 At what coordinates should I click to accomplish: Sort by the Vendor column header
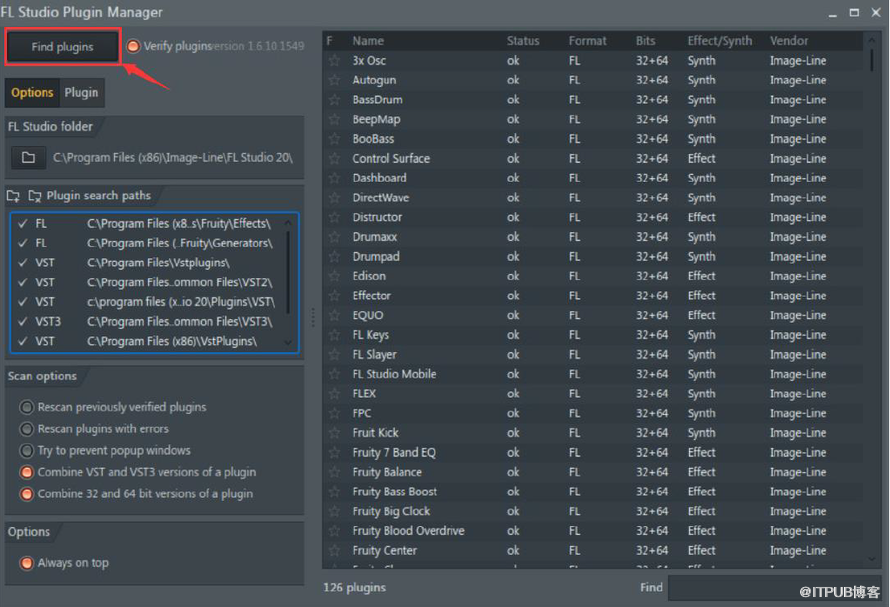click(789, 41)
